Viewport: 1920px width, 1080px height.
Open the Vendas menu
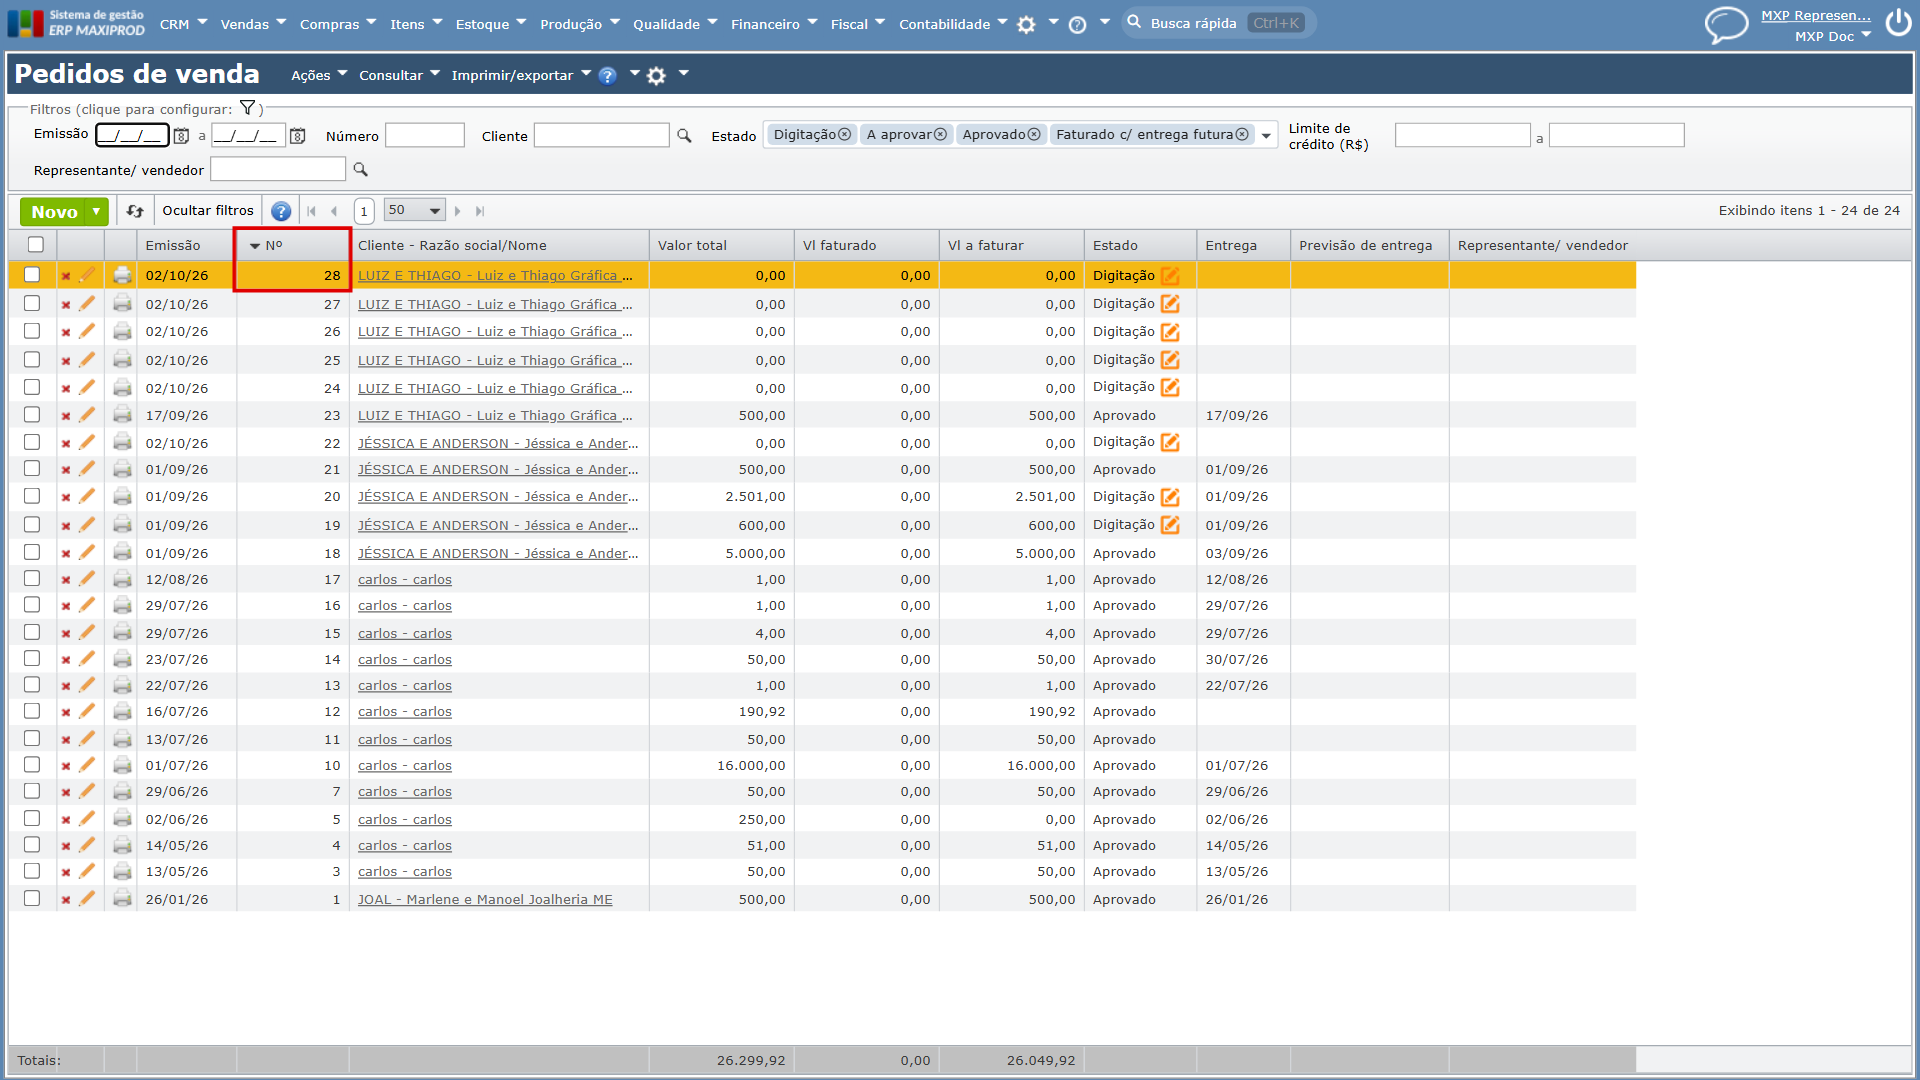[x=253, y=24]
